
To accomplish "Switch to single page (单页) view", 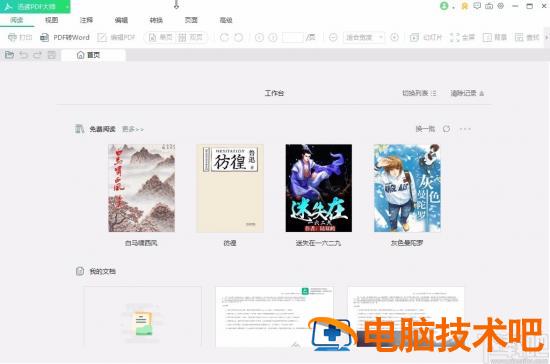I will coord(161,37).
